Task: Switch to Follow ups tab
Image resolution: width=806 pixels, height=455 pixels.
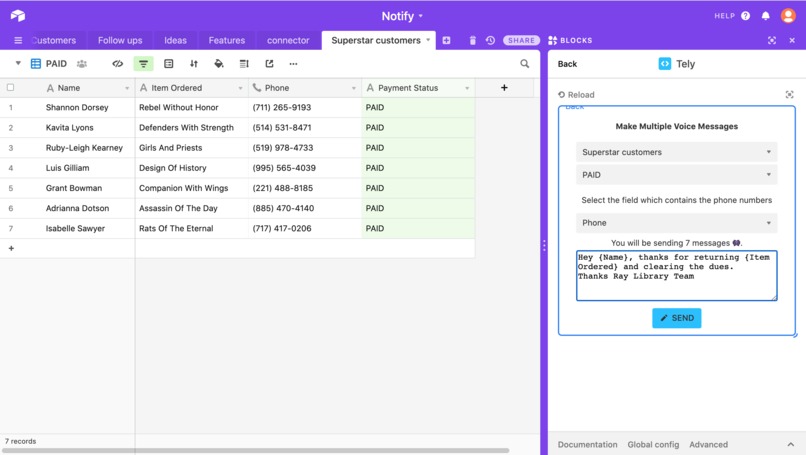Action: (120, 40)
